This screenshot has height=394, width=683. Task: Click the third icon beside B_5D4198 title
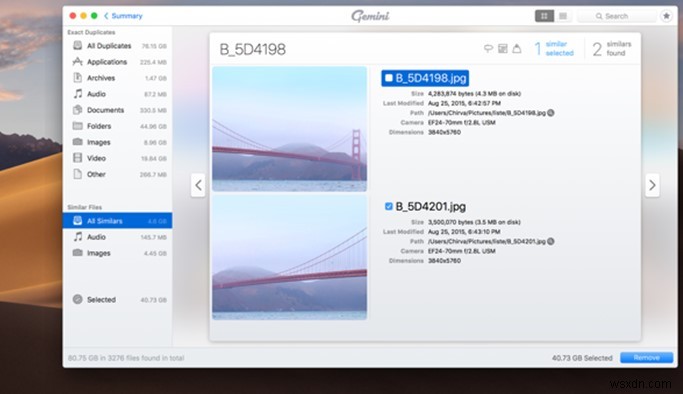click(x=517, y=48)
